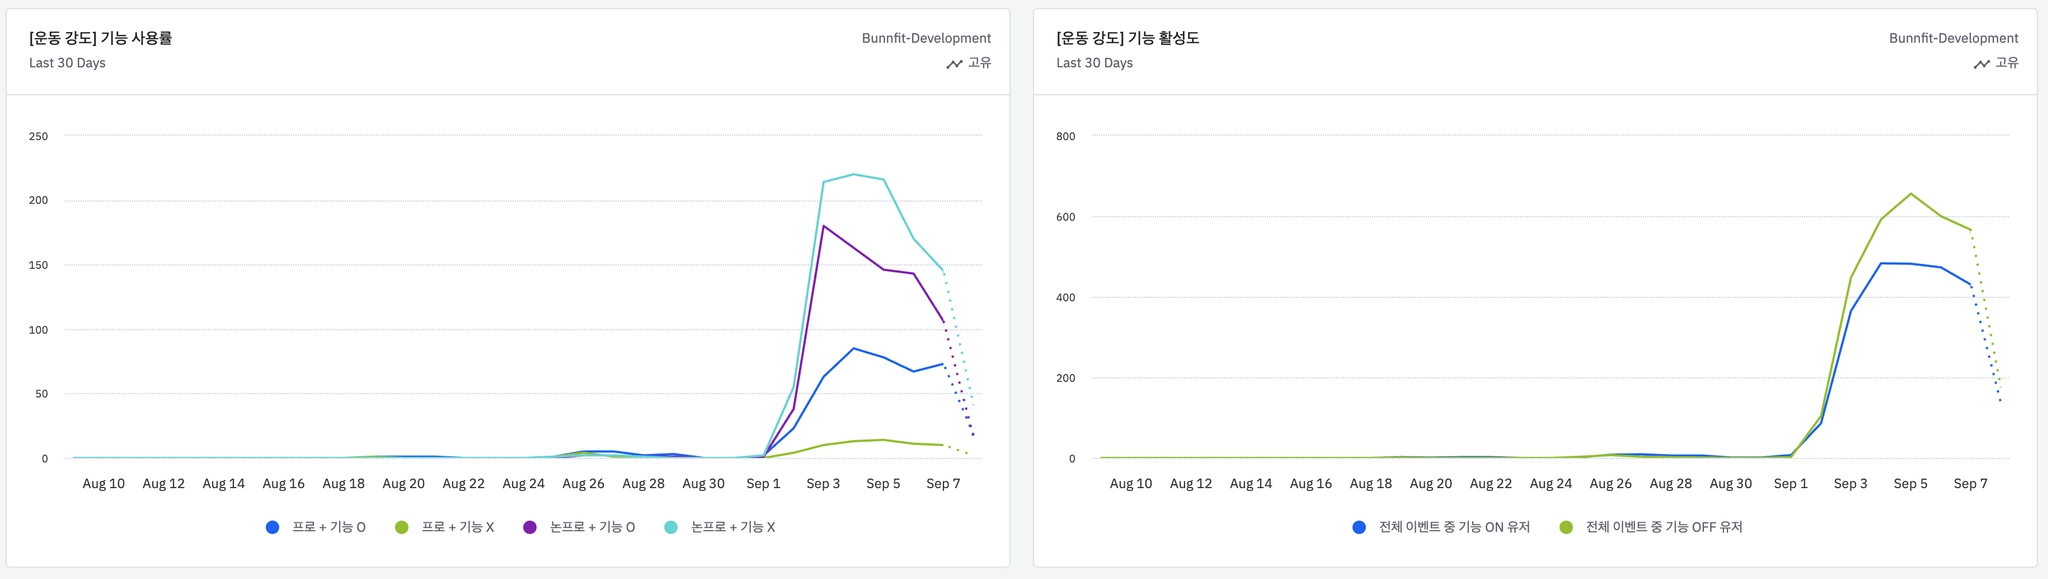Click the 고유 label on the 기능 활성도 chart
The width and height of the screenshot is (2048, 579).
coord(2007,63)
